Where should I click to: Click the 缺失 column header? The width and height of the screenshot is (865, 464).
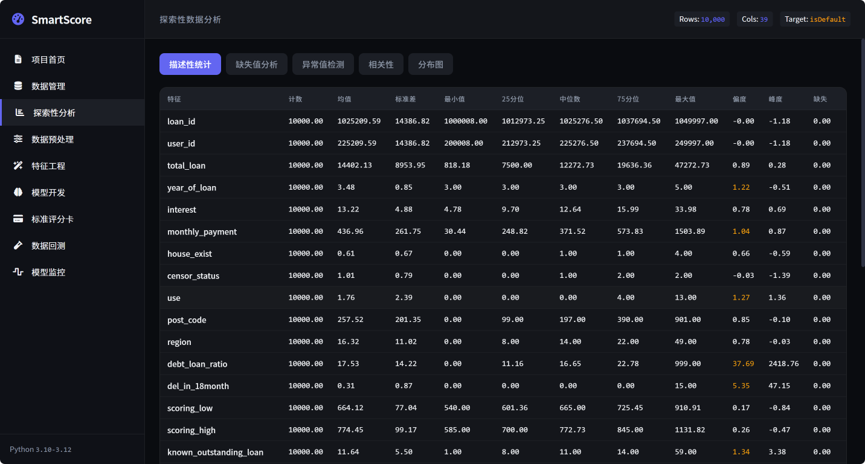(x=820, y=99)
